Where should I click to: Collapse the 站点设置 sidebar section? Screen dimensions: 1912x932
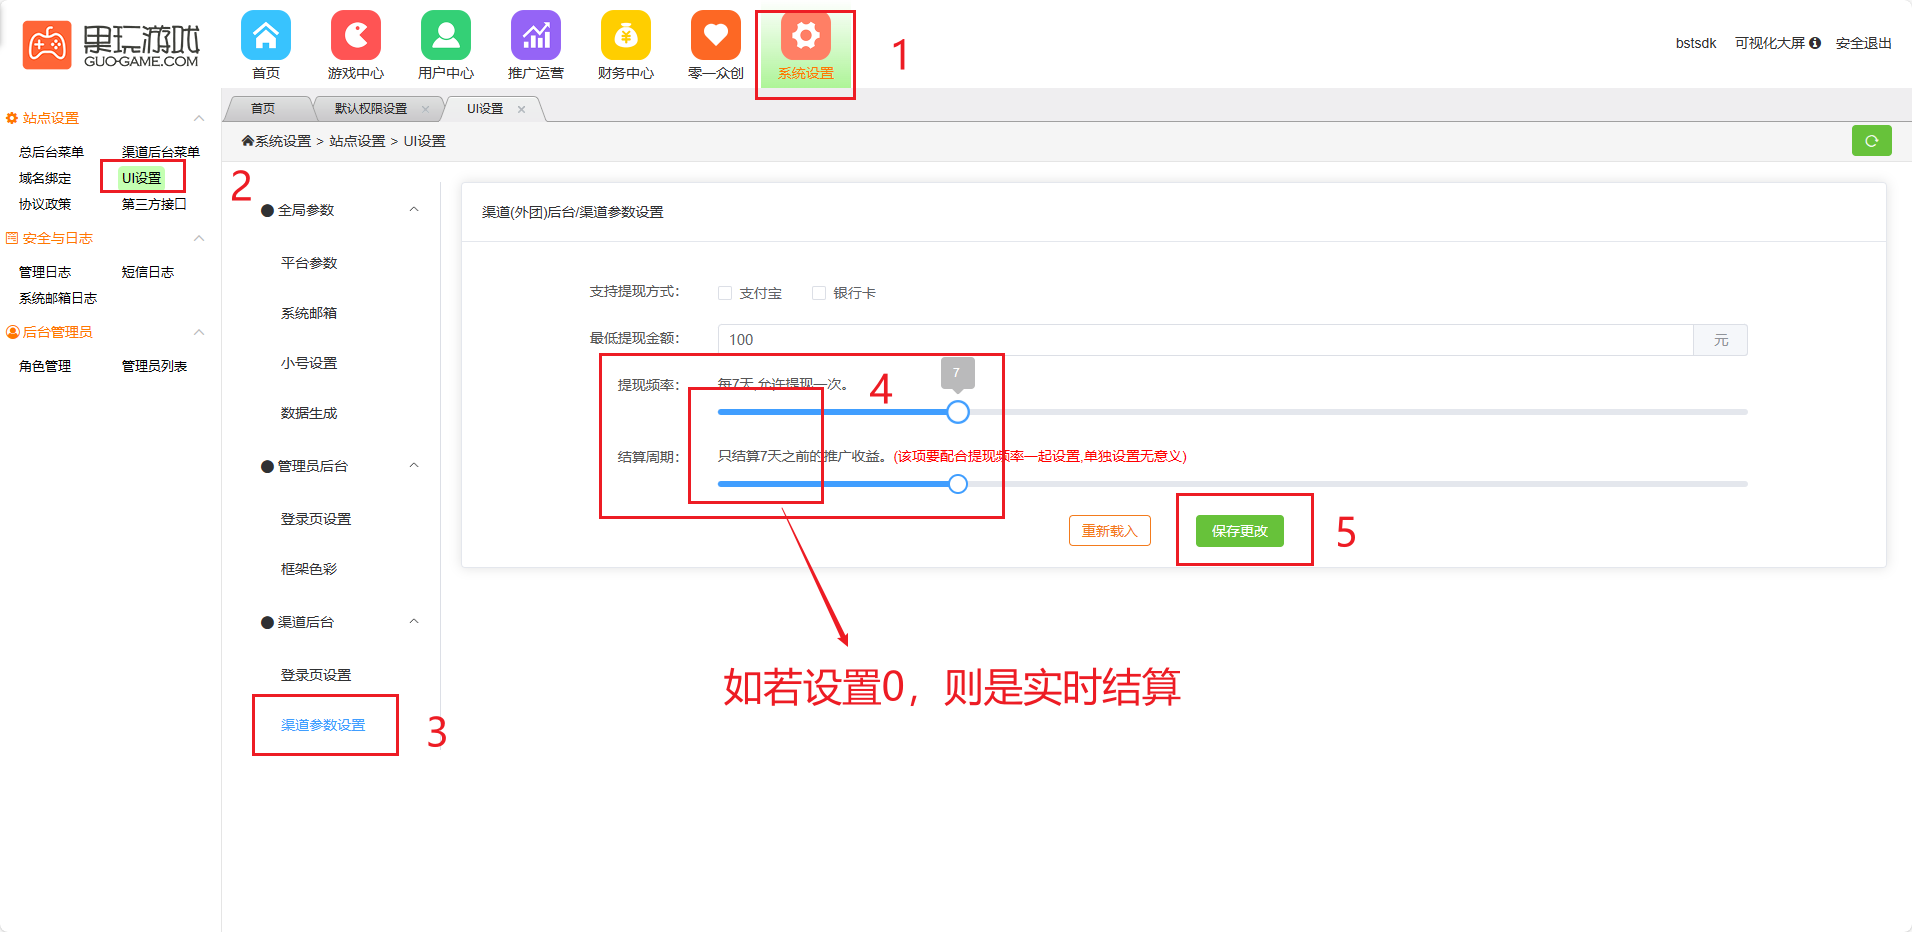199,118
